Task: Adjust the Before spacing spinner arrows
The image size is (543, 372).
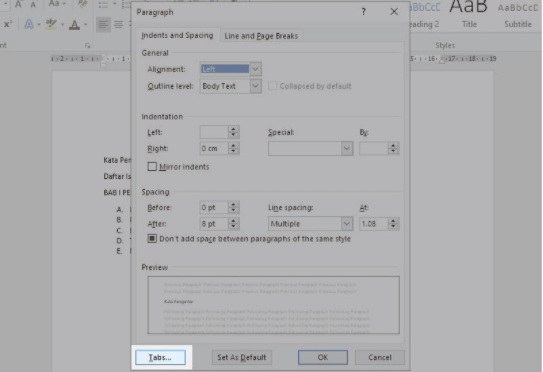Action: tap(233, 207)
